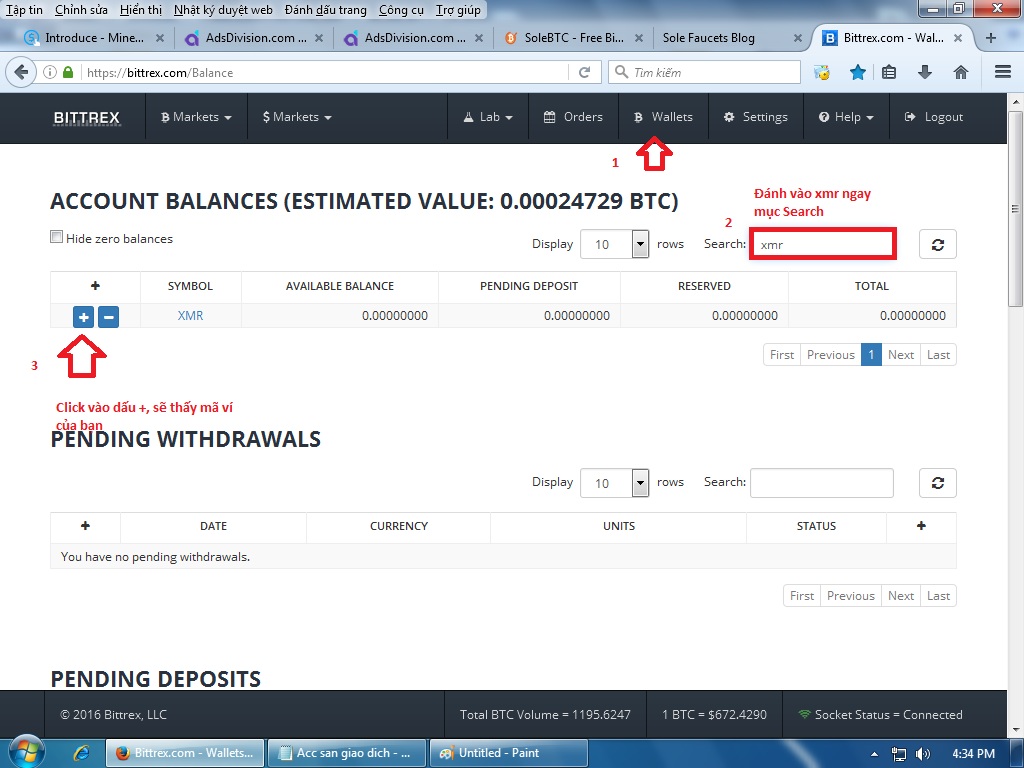Click the pending withdrawals Search field

click(x=822, y=483)
